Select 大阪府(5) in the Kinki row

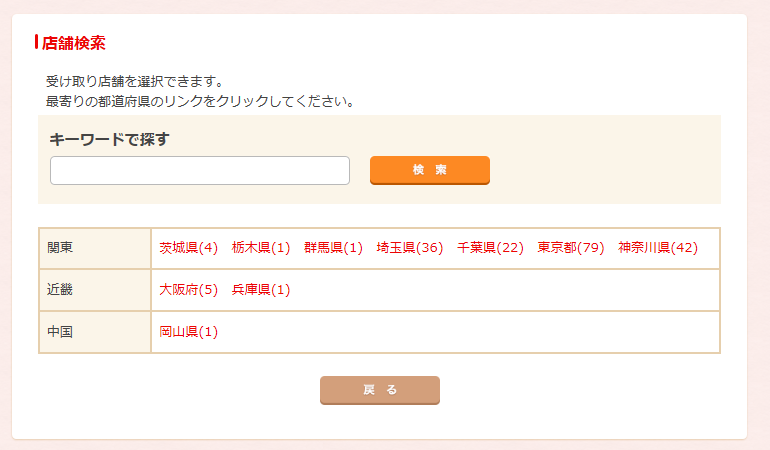[188, 290]
